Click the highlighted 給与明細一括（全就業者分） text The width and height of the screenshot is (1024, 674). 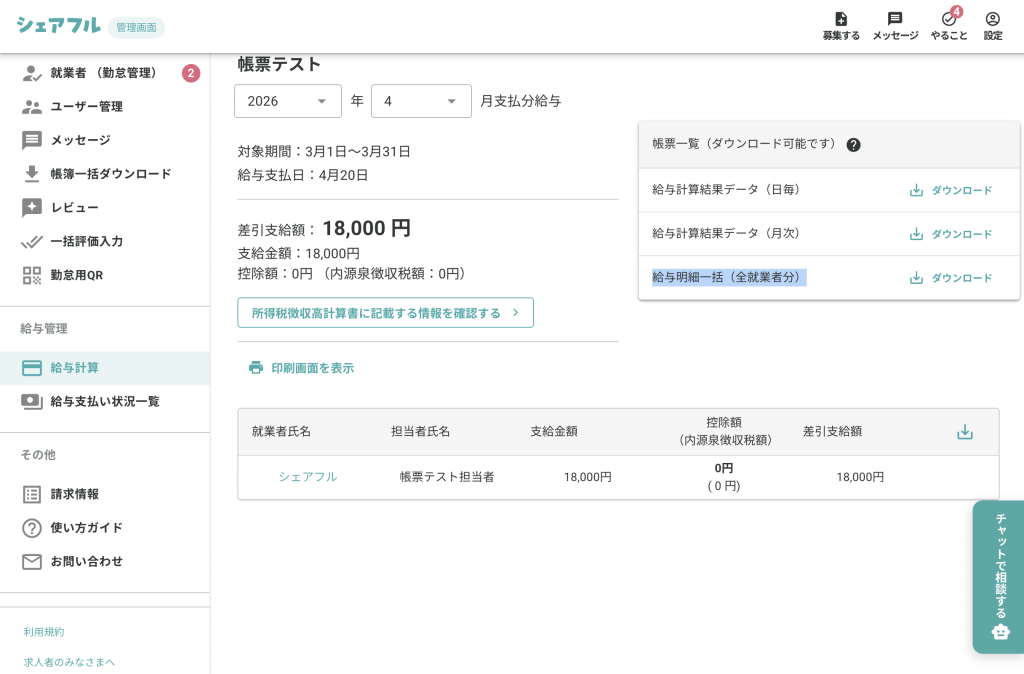click(x=729, y=278)
